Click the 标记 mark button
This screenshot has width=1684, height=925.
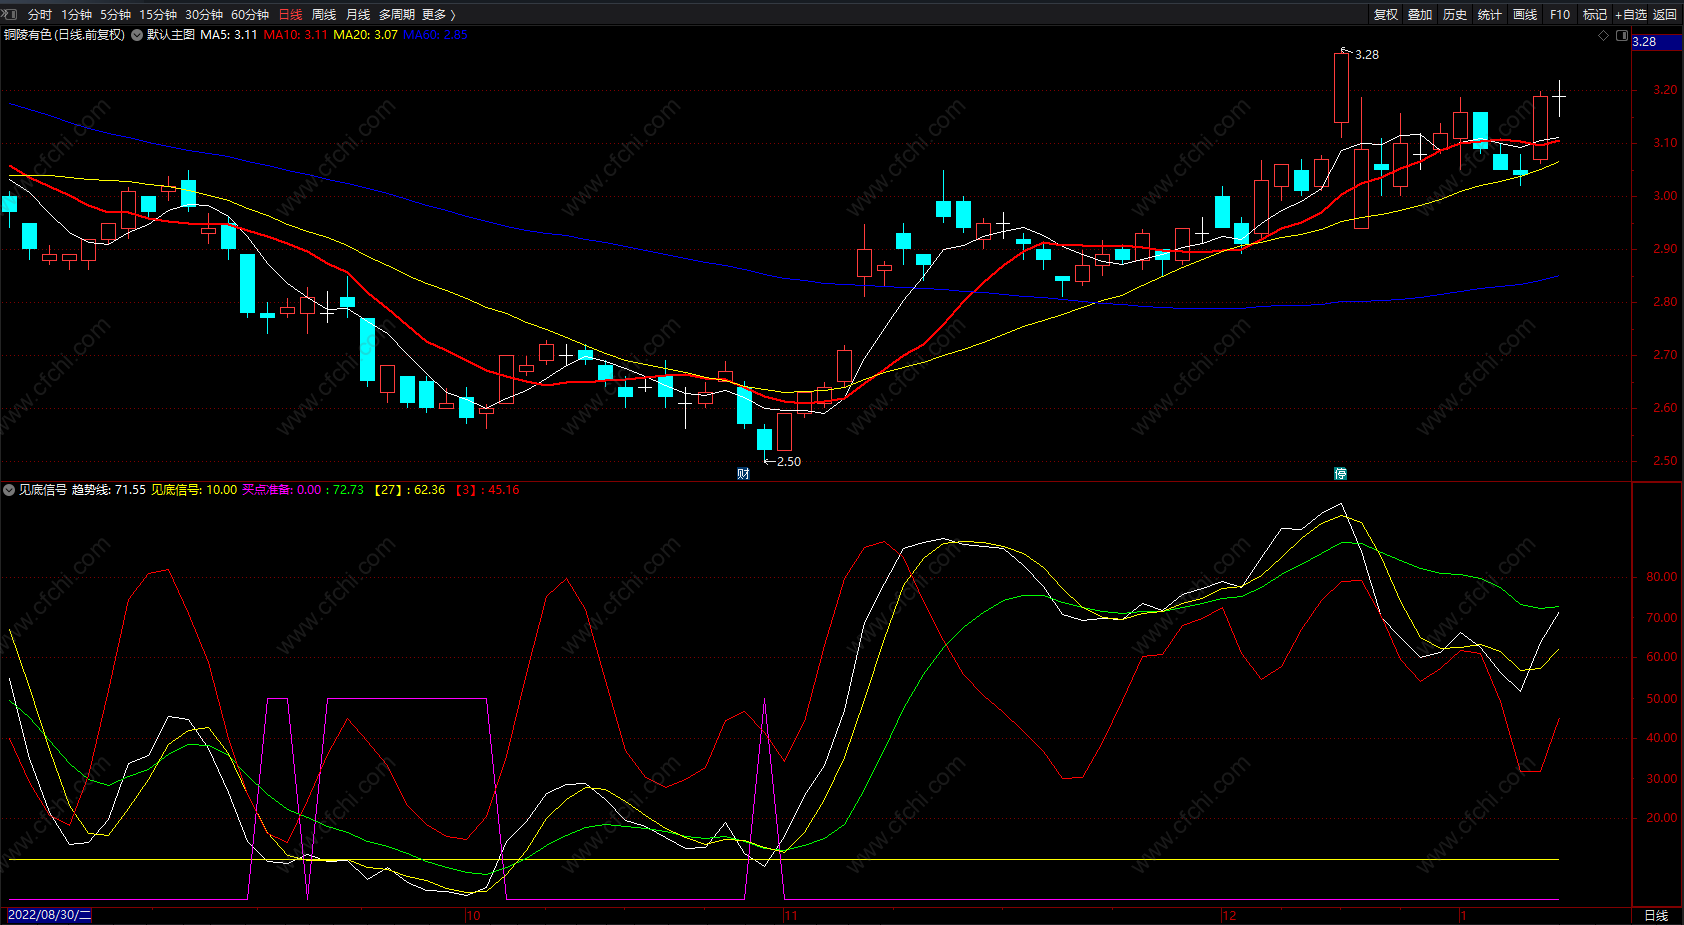[x=1595, y=14]
